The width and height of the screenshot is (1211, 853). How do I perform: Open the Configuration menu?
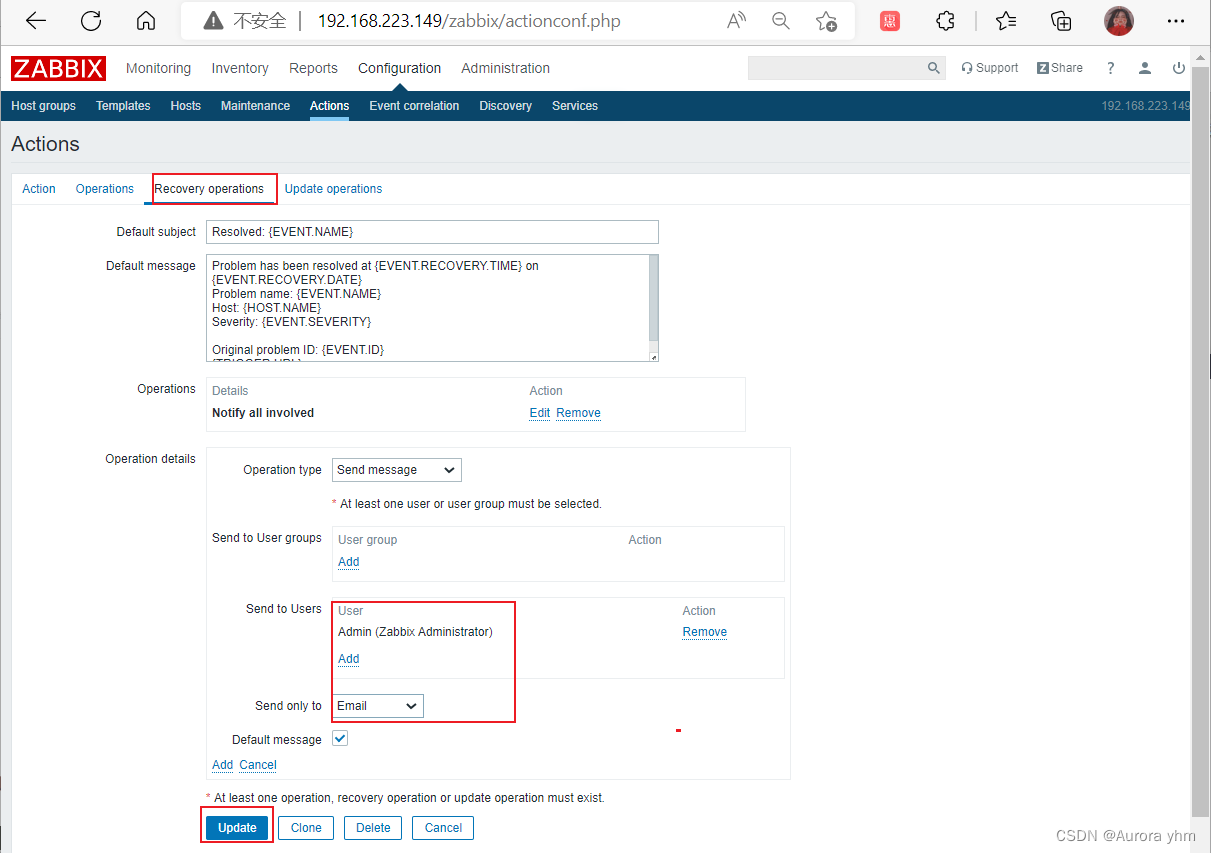(x=399, y=68)
